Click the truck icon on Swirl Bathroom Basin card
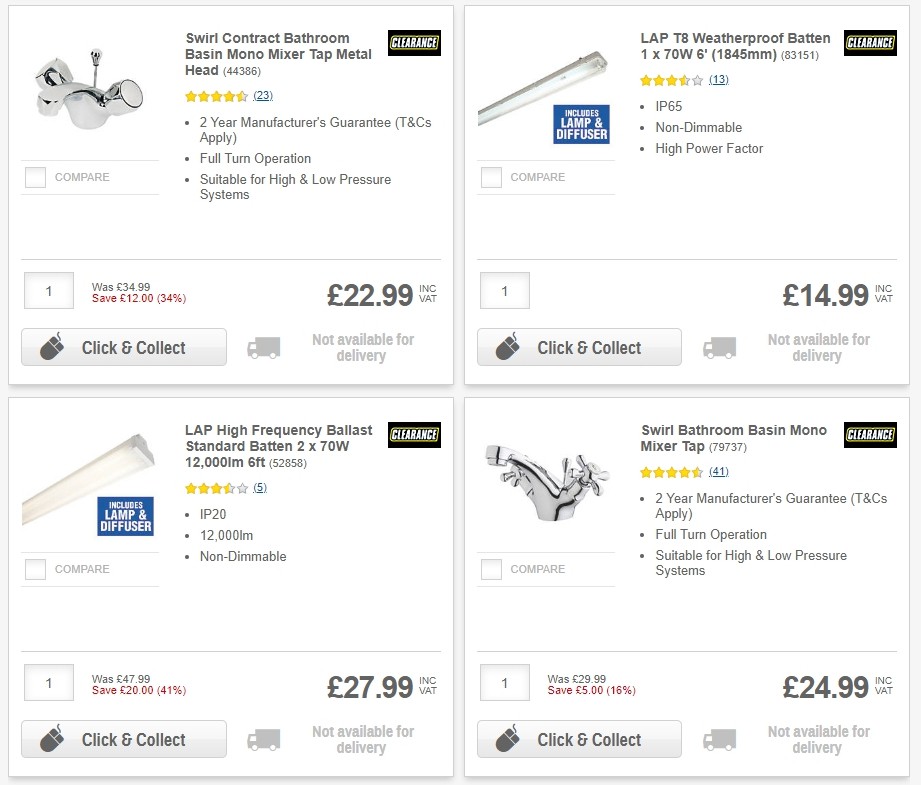The image size is (921, 785). coord(720,739)
